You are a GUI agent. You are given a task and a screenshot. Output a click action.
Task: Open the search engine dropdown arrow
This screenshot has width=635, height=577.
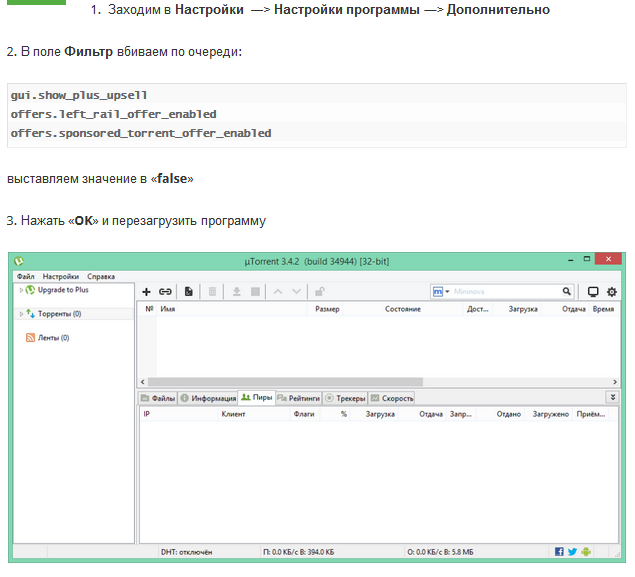tap(447, 292)
